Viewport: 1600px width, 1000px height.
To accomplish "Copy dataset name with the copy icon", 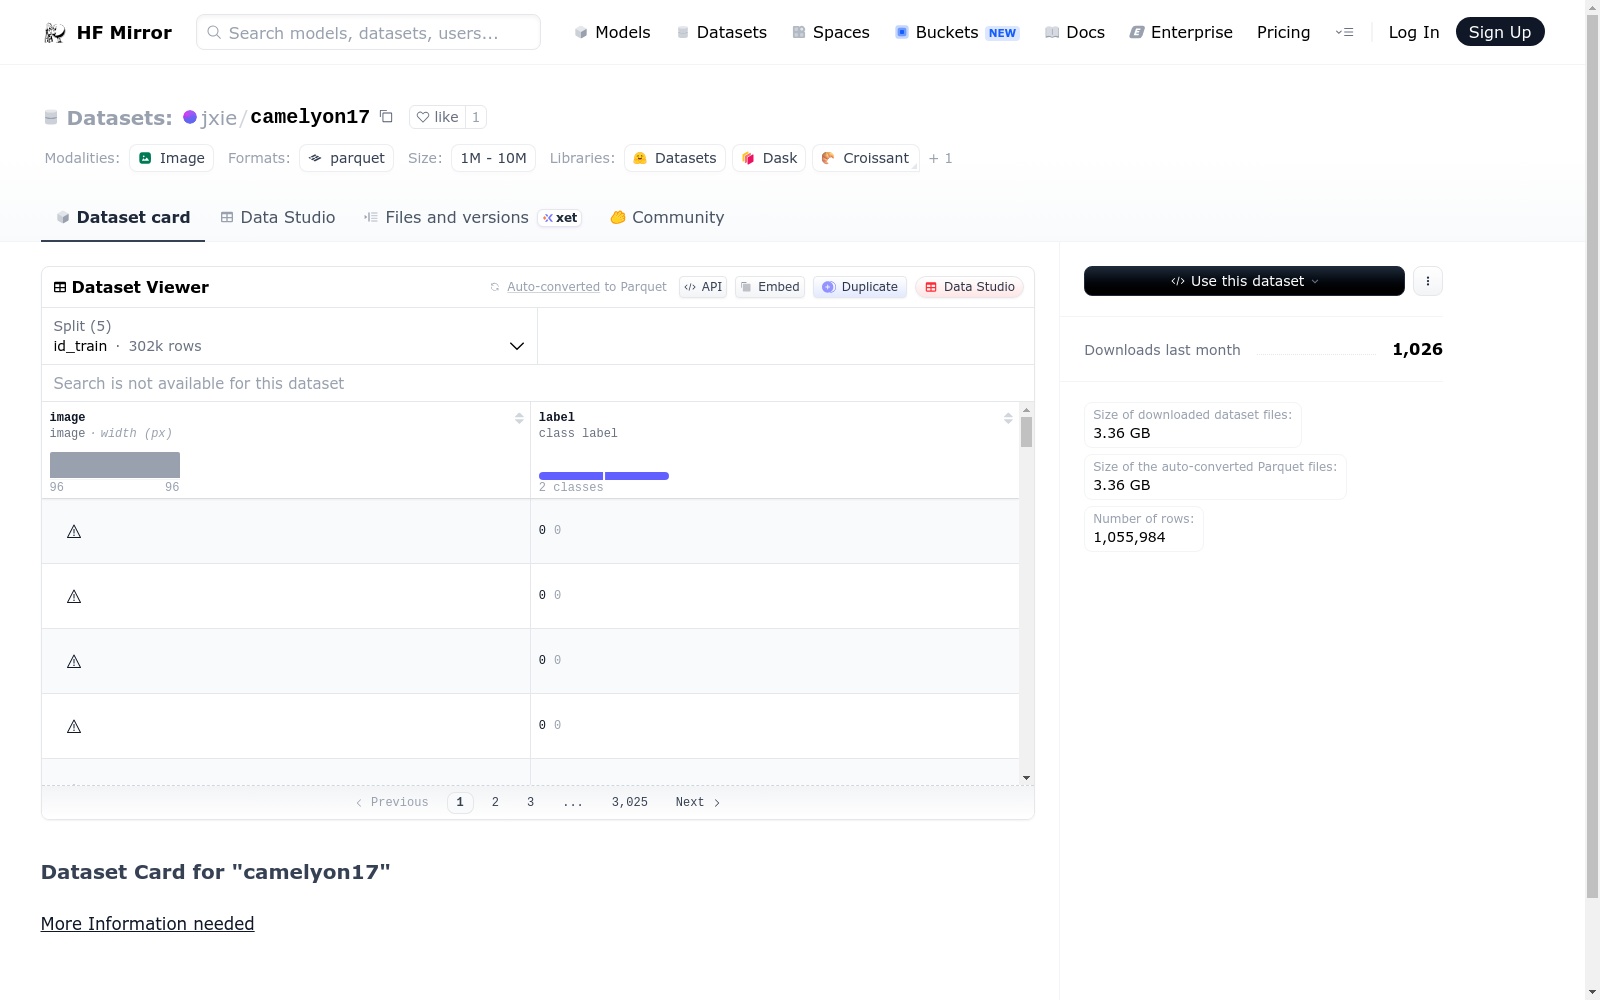I will point(386,117).
